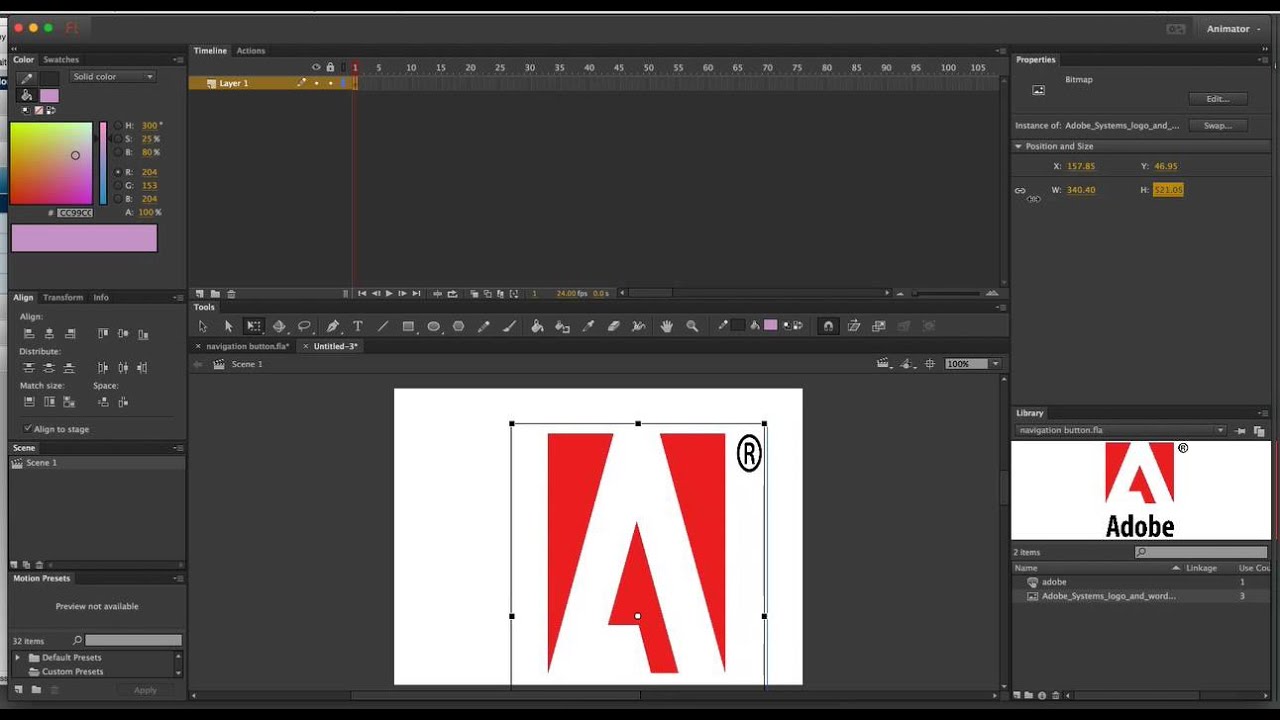Click the Swap... button

click(x=1217, y=126)
